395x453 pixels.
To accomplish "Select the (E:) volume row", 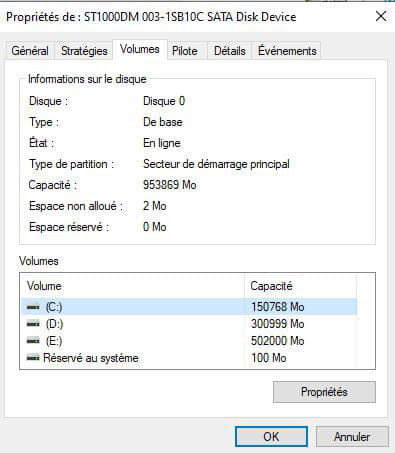I will 189,341.
